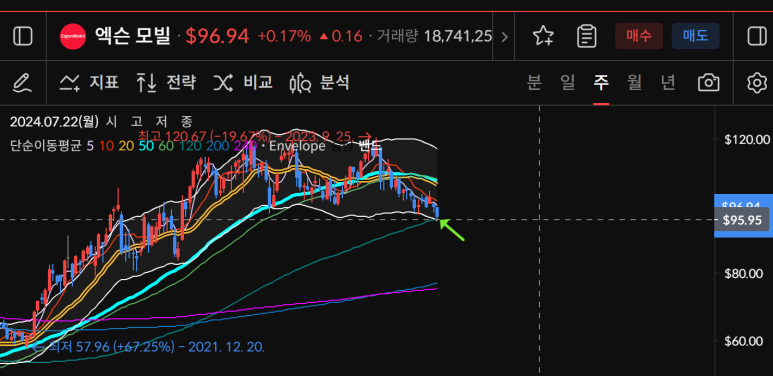Toggle the 240-period moving average
773x376 pixels.
tap(246, 146)
